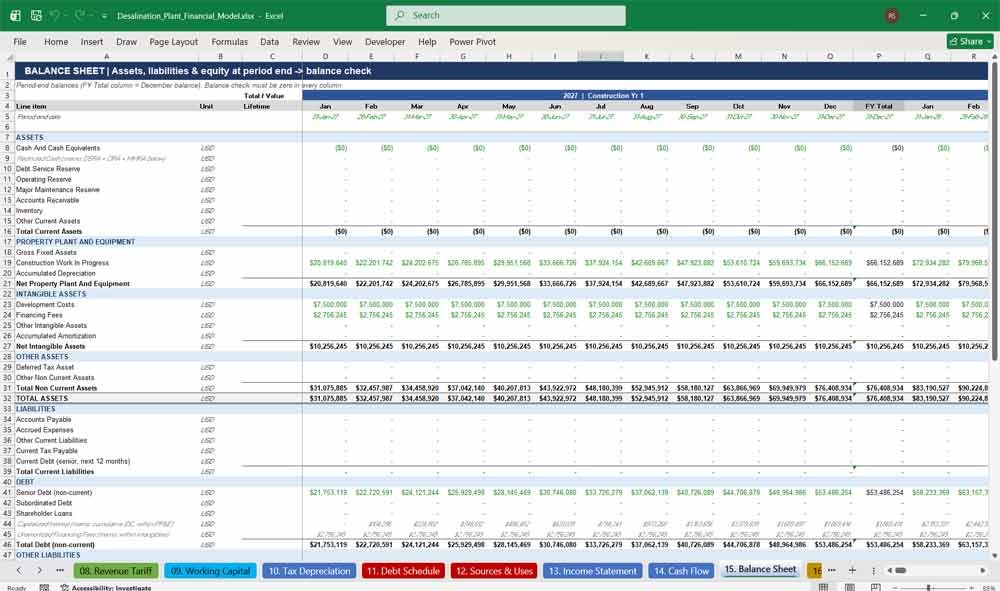Open the Power Pivot ribbon tab

(473, 41)
